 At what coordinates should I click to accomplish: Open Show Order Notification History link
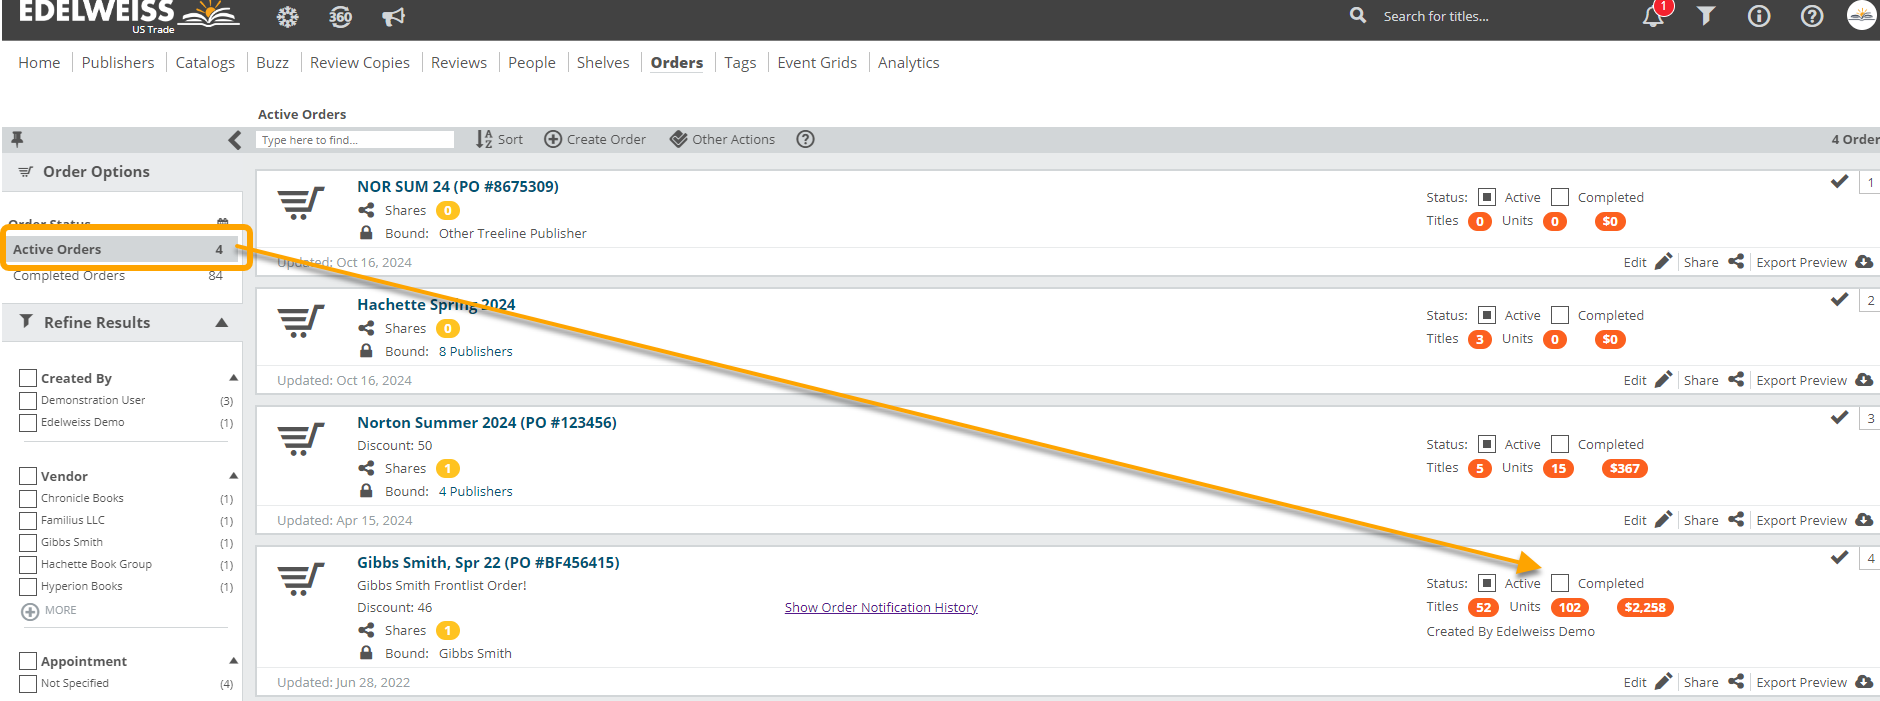(881, 607)
